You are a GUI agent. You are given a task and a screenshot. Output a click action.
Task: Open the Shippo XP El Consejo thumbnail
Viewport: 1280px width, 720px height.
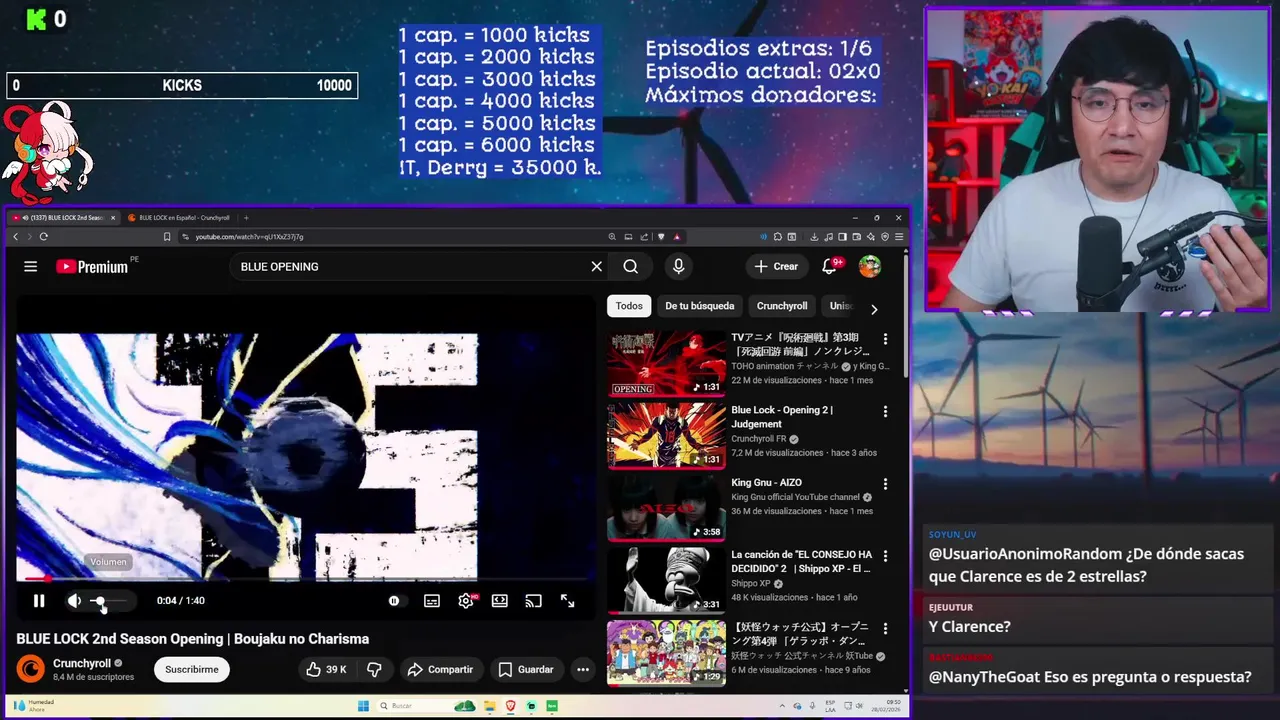[667, 580]
